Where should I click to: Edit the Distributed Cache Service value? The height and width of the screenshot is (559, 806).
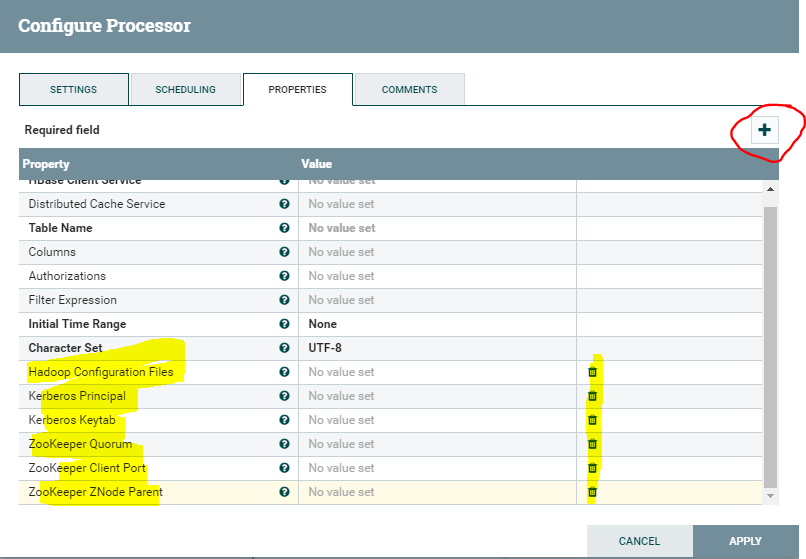437,204
